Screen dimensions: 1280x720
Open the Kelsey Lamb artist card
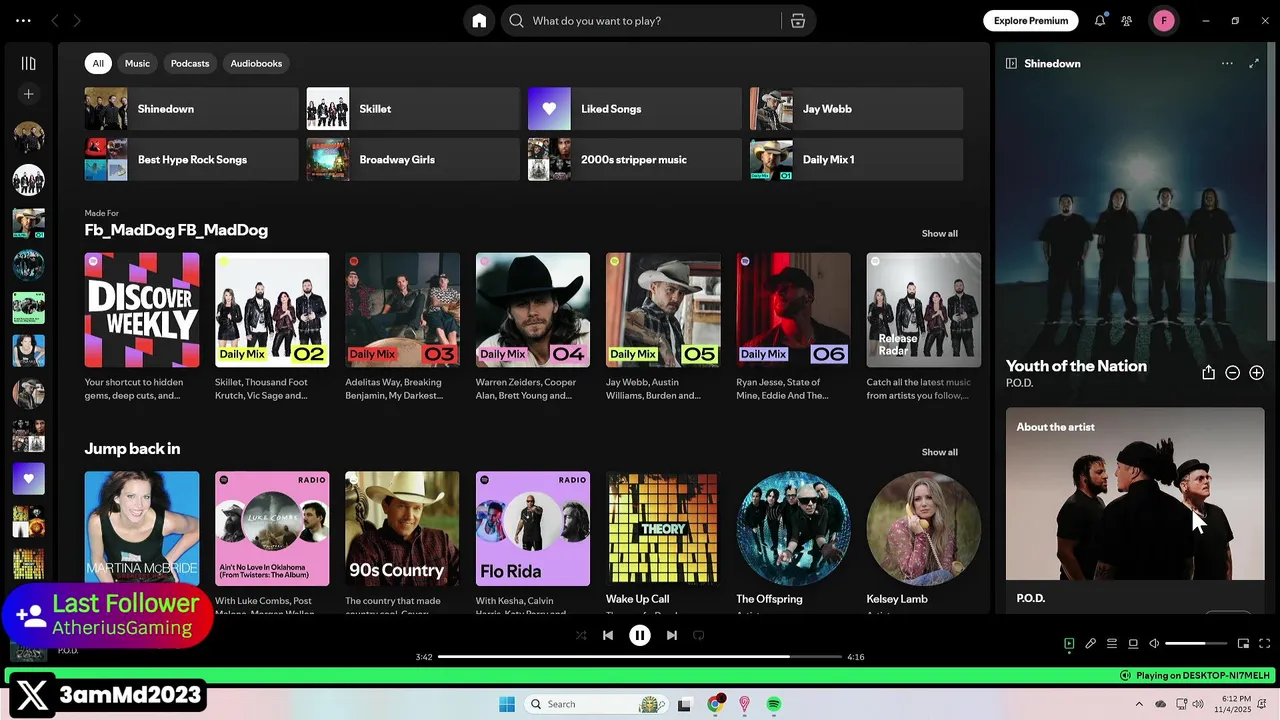(924, 540)
